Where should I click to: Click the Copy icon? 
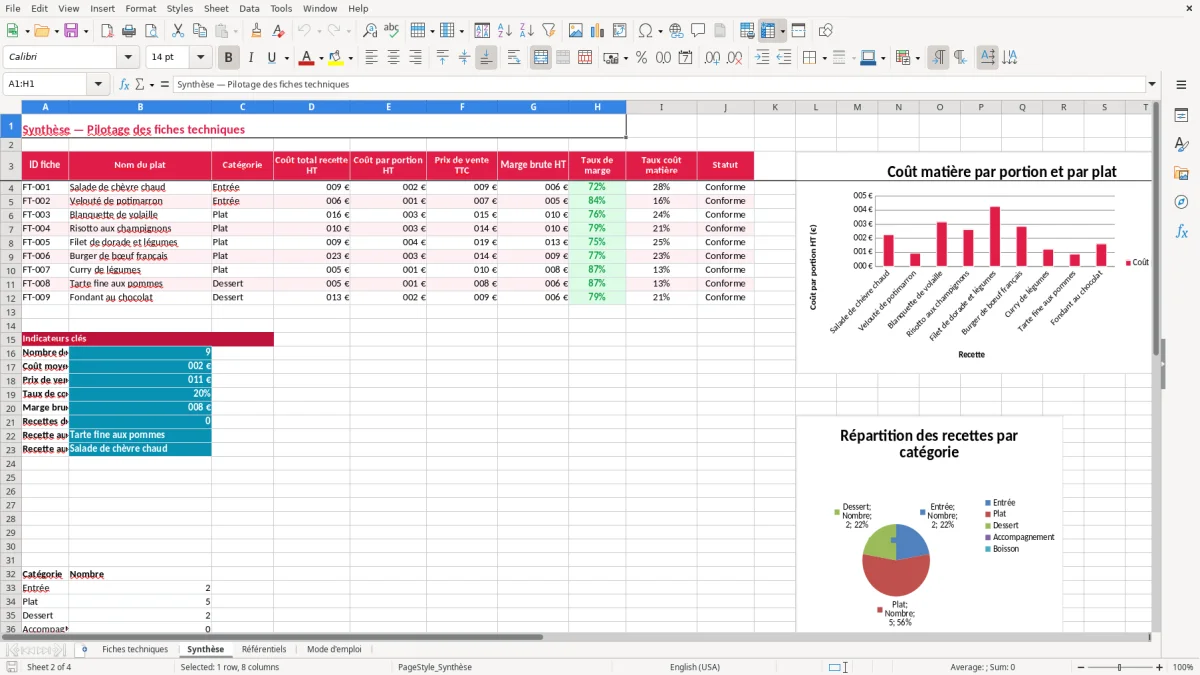tap(199, 31)
